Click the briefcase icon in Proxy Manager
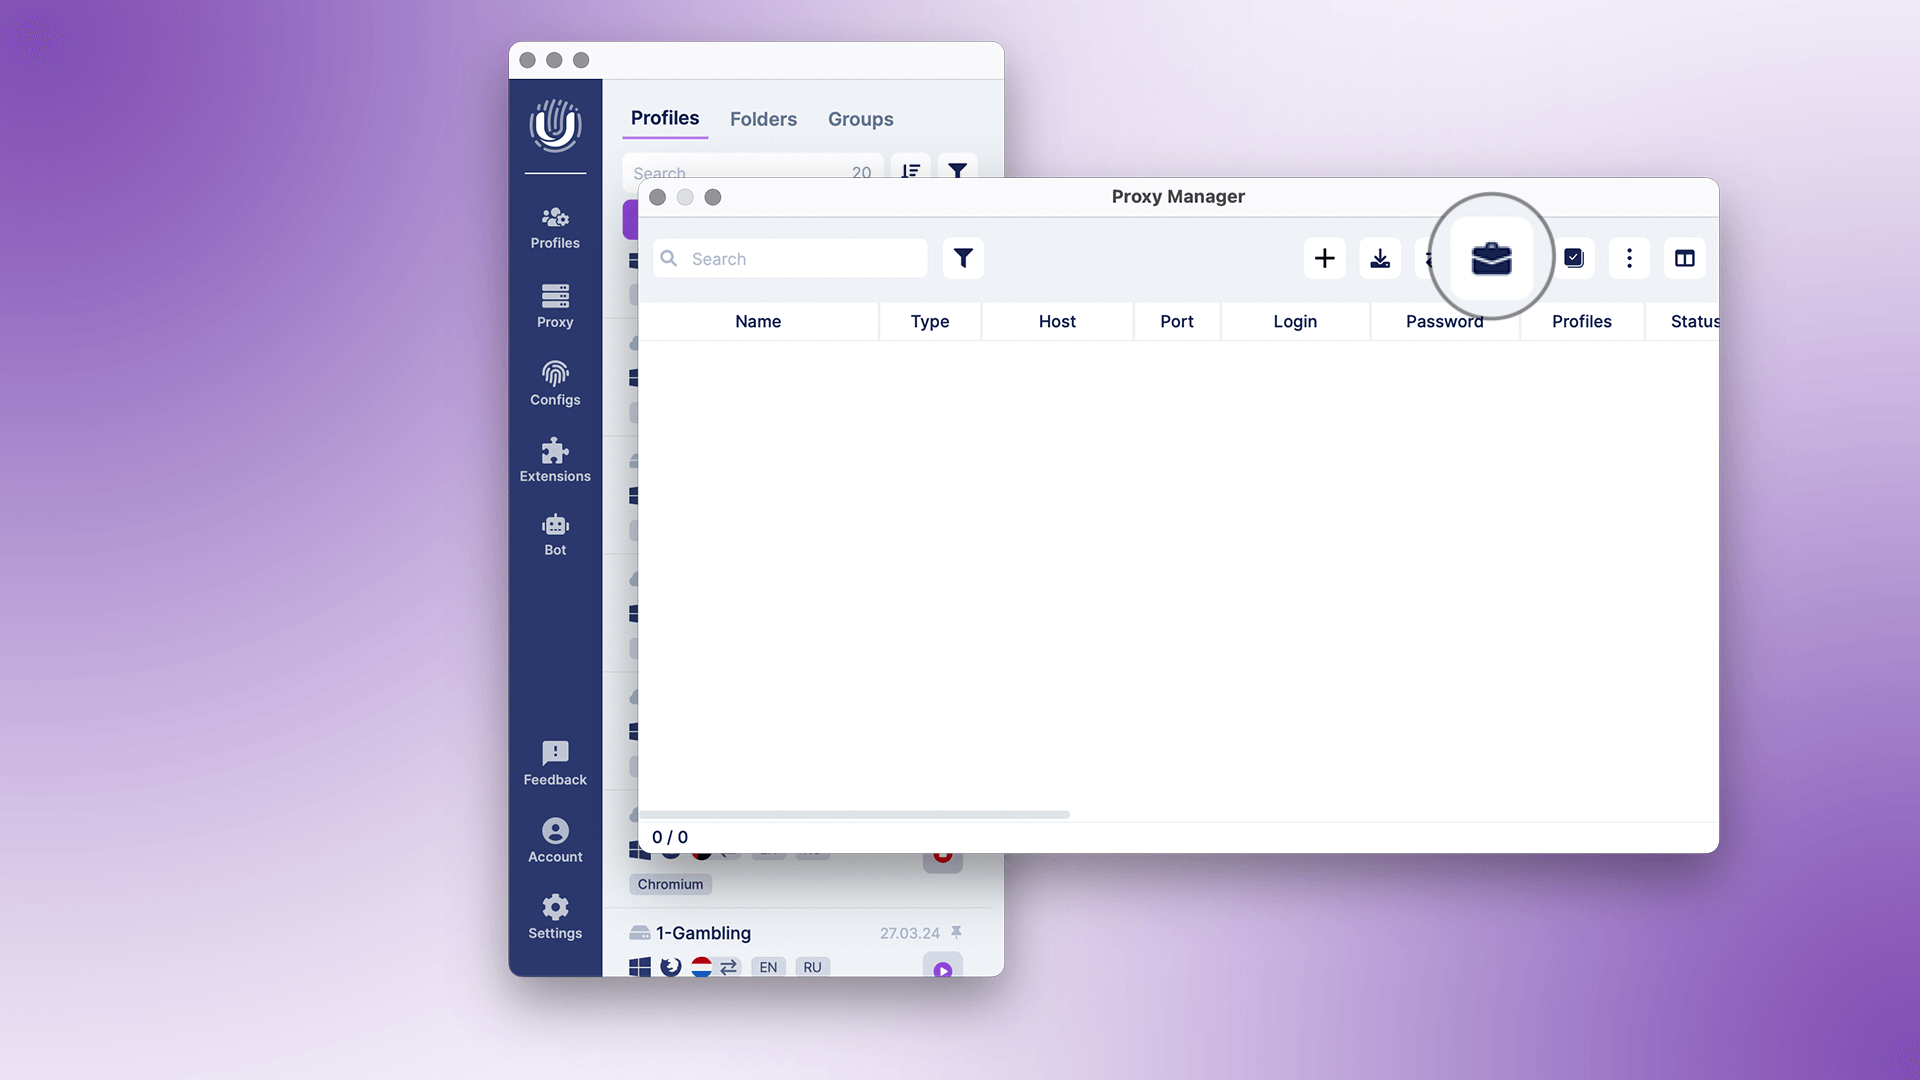Image resolution: width=1920 pixels, height=1080 pixels. click(x=1491, y=259)
